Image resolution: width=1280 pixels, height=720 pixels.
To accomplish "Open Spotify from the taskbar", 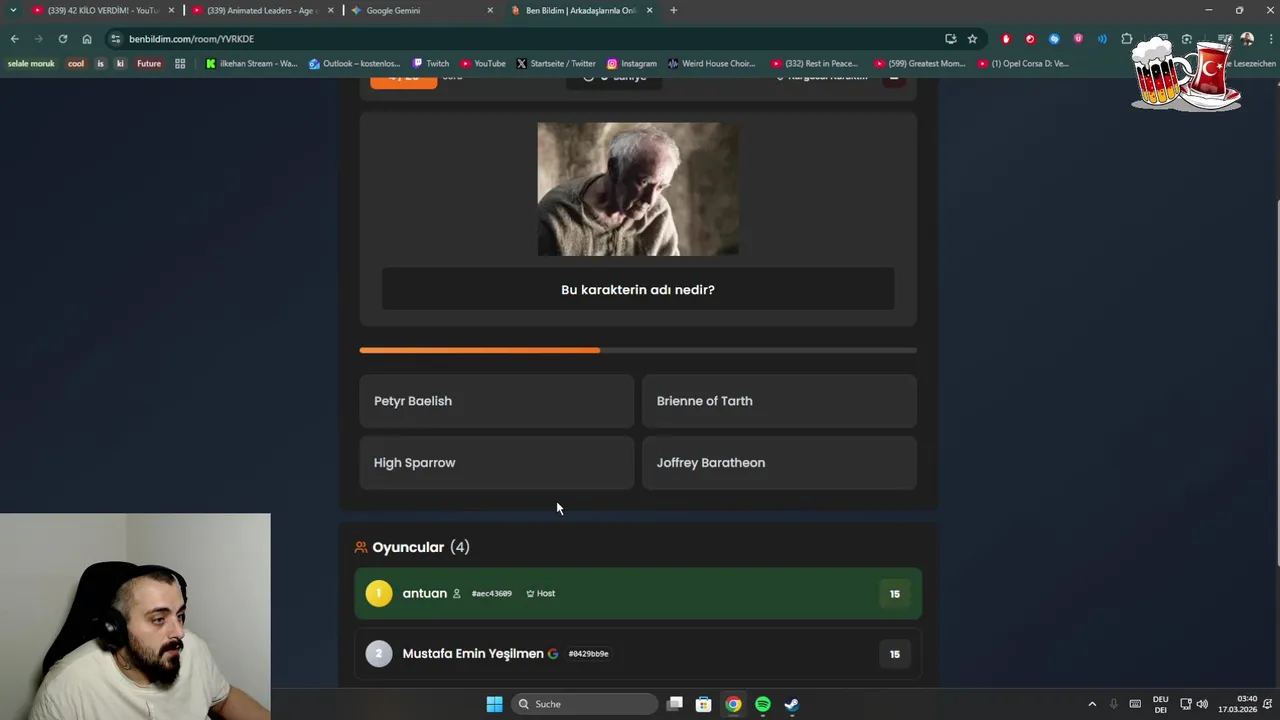I will pos(763,704).
